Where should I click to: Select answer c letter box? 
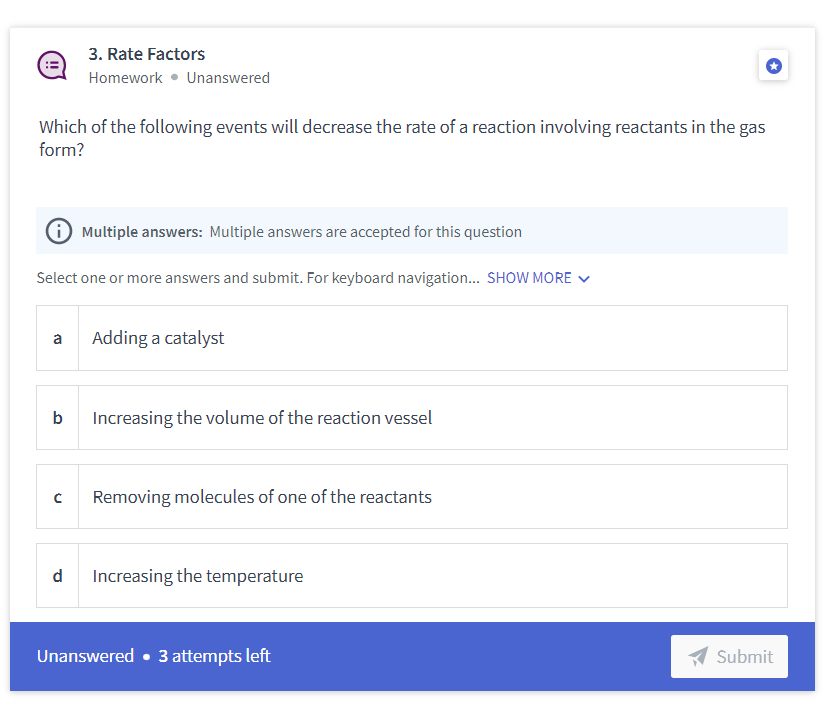click(58, 497)
